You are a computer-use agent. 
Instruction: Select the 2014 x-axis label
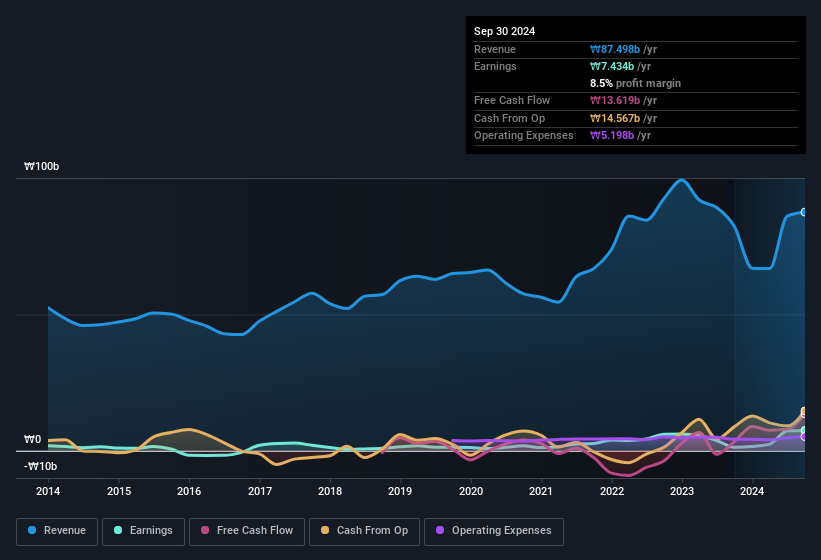(x=48, y=491)
